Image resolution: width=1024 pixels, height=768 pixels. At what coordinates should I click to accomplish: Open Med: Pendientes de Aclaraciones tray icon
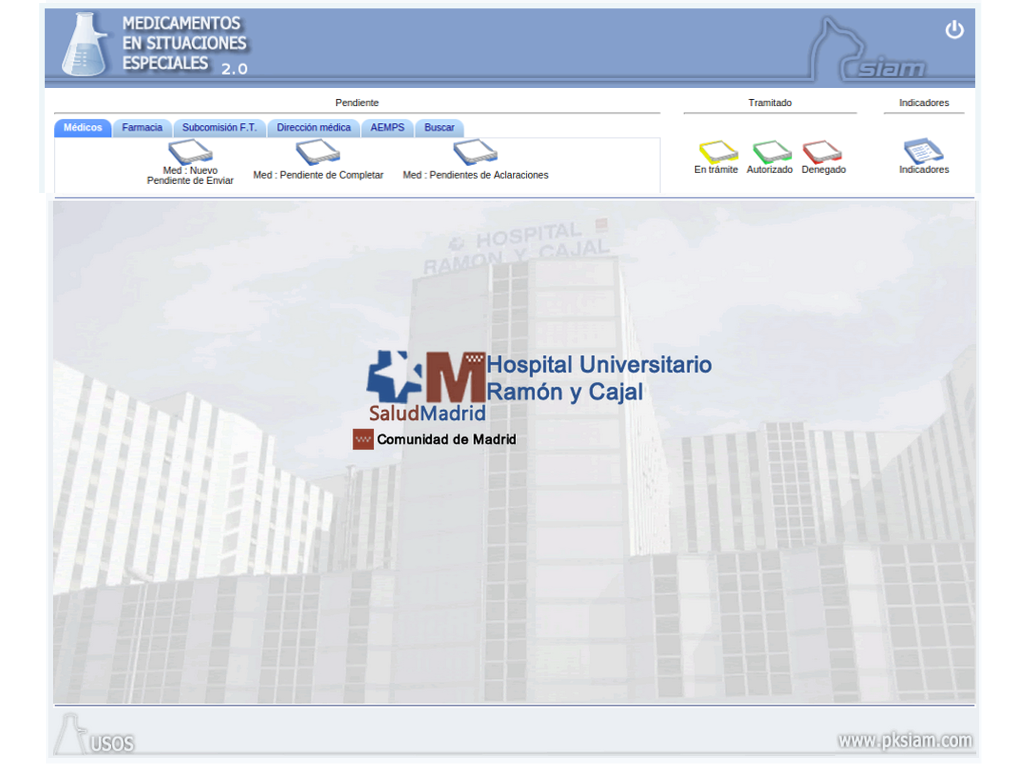click(475, 152)
